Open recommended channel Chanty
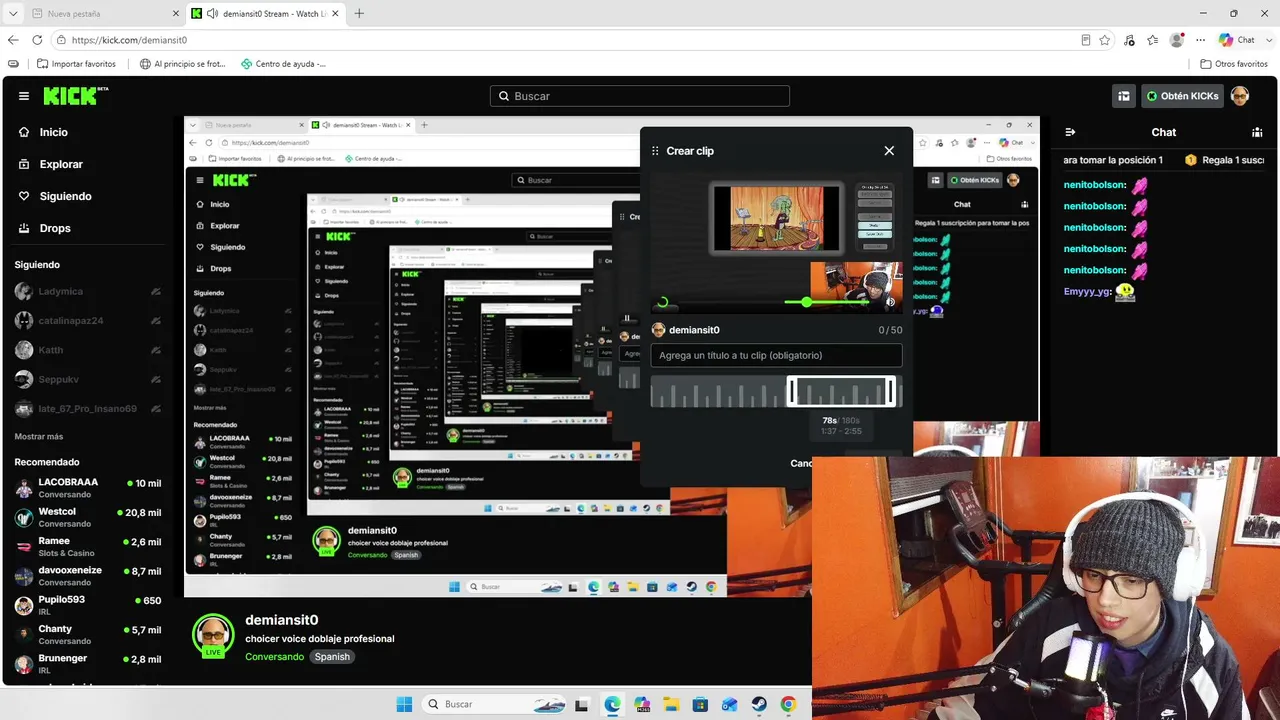Screen dimensions: 1280x720 tap(88, 635)
